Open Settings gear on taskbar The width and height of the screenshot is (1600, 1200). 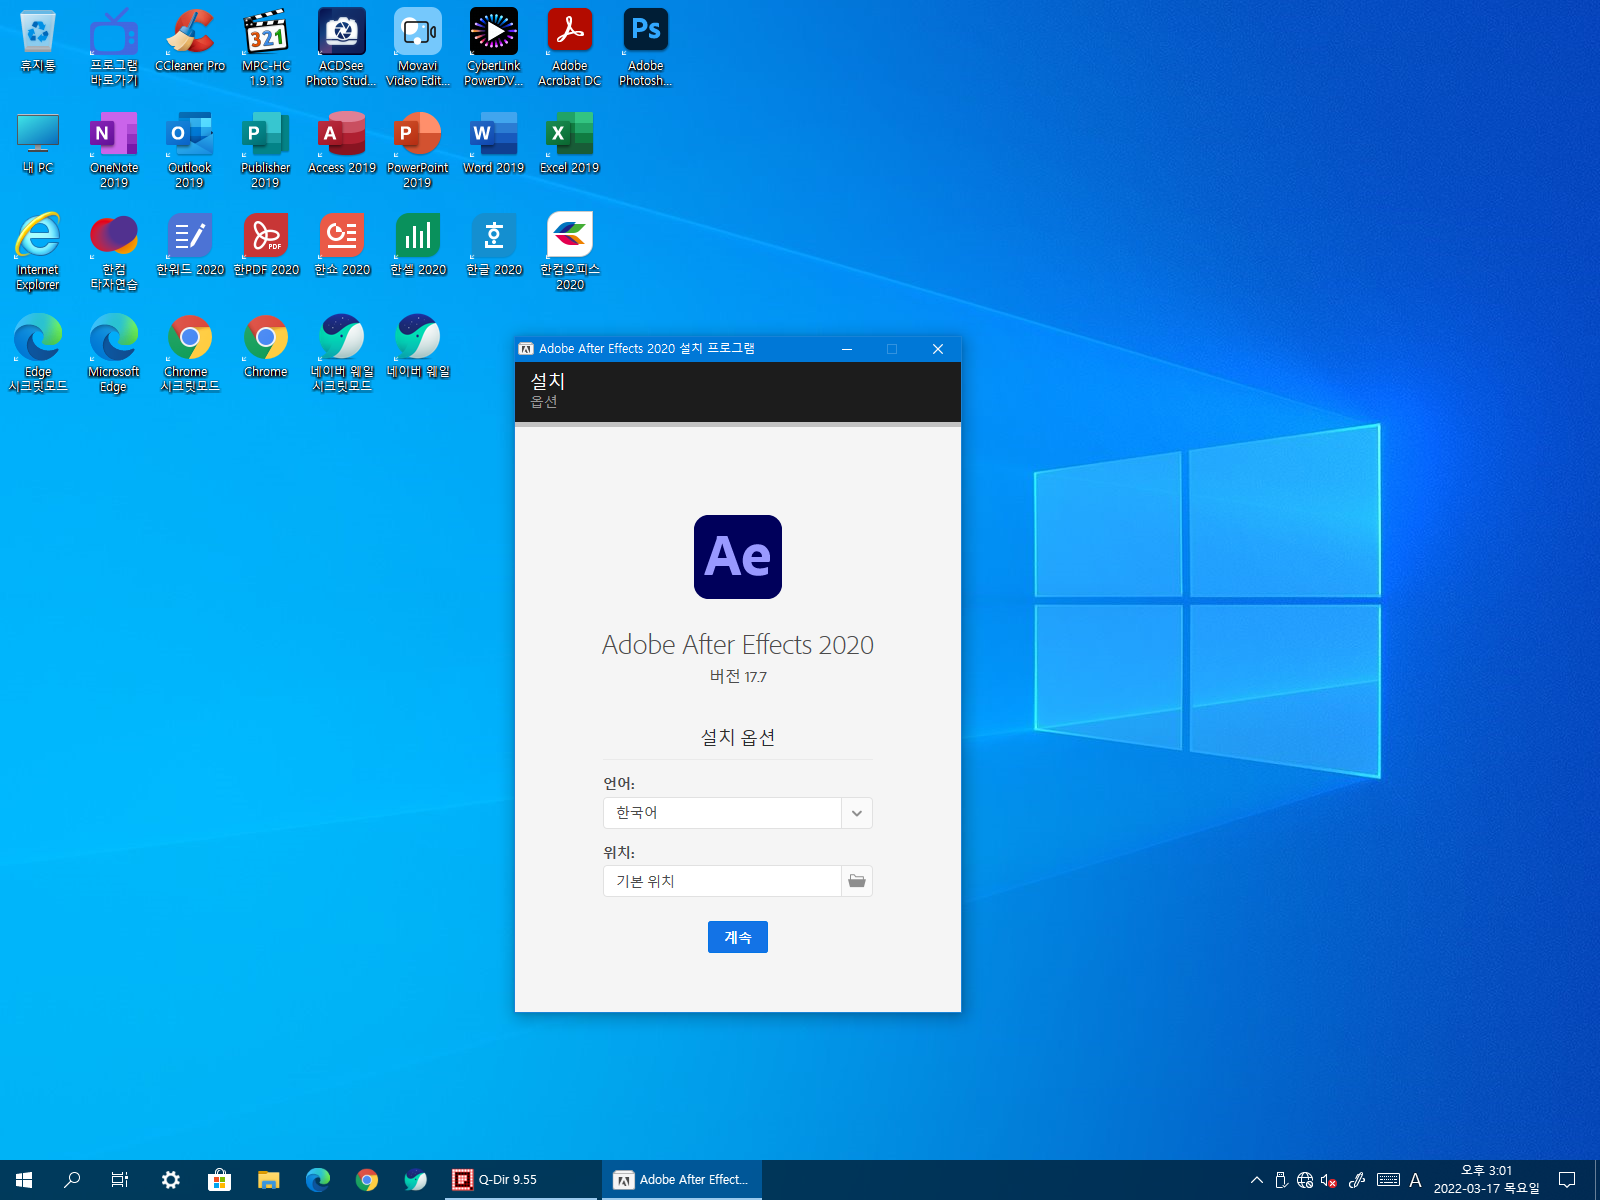pyautogui.click(x=171, y=1180)
